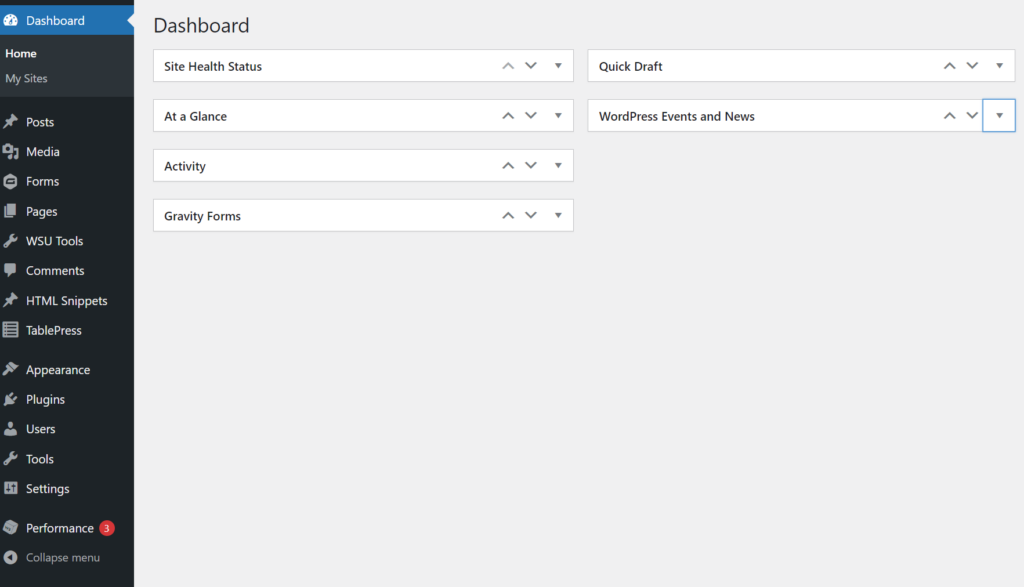Viewport: 1024px width, 587px height.
Task: Open Posts using the pin icon
Action: pos(14,121)
